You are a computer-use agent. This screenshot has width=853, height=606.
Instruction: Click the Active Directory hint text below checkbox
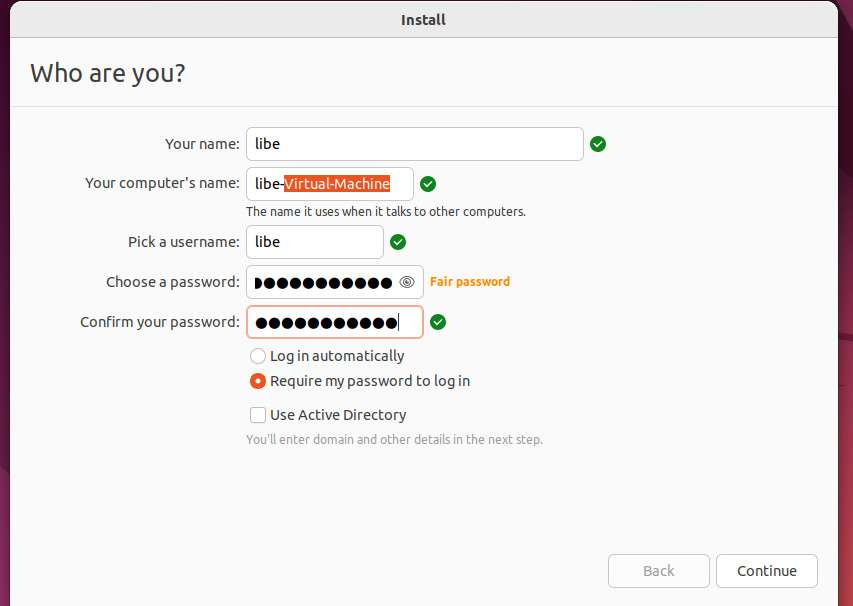click(394, 440)
